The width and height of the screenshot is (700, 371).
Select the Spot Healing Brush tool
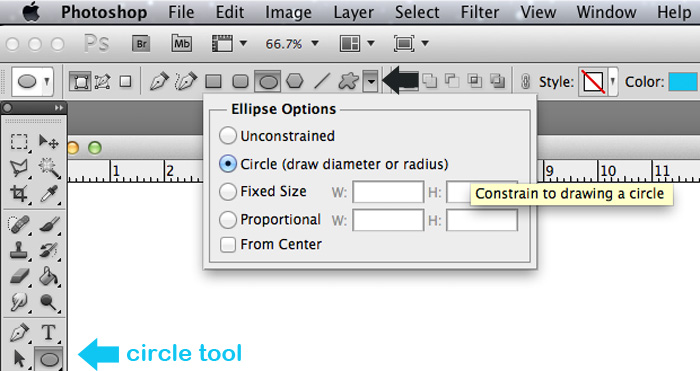[x=19, y=224]
